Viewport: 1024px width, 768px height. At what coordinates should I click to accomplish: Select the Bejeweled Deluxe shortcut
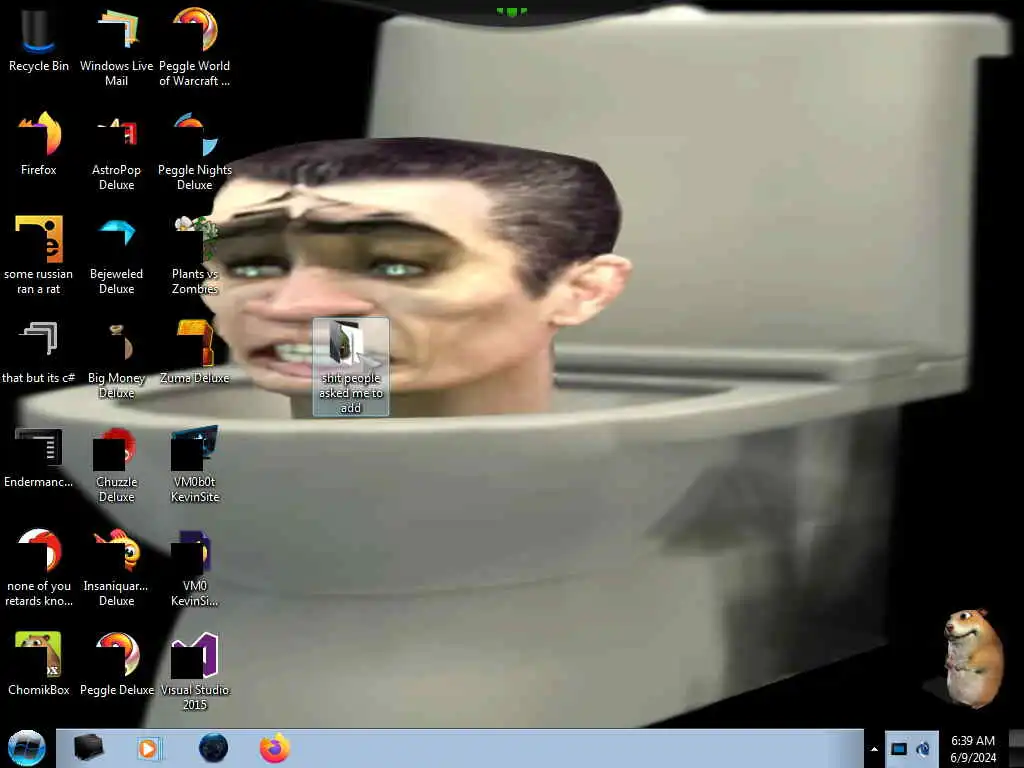coord(116,255)
